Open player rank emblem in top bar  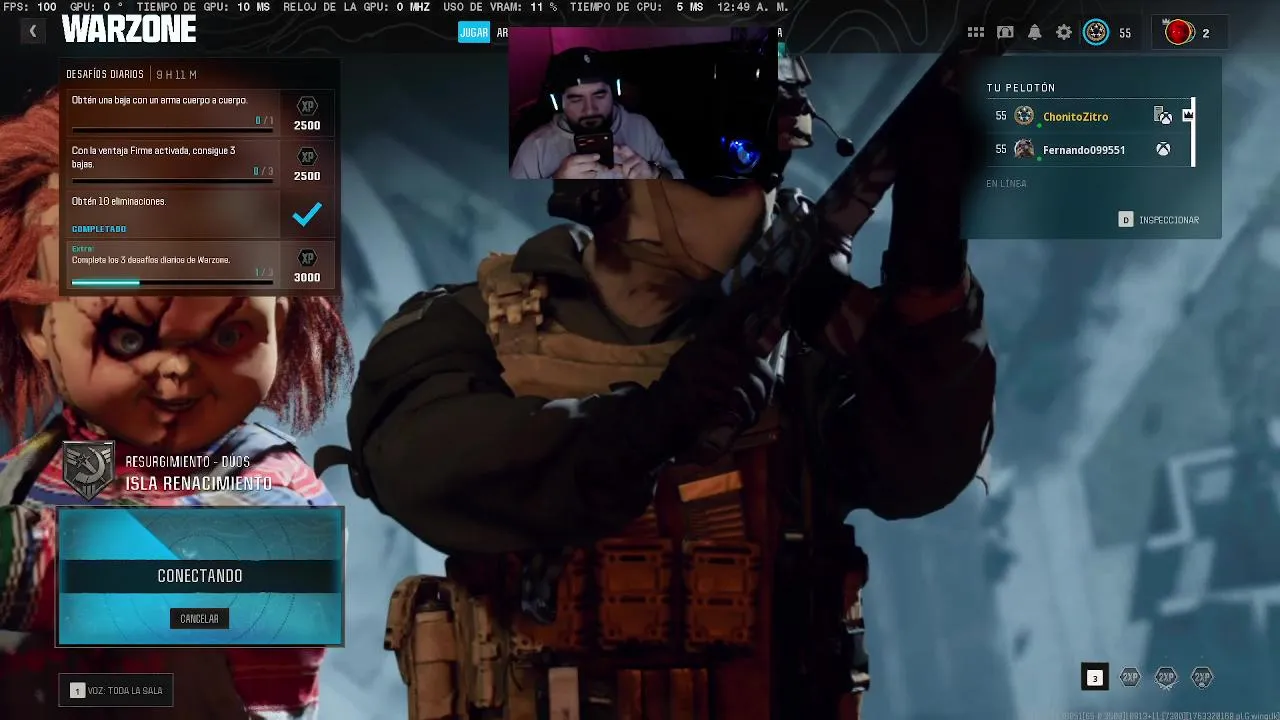[x=1096, y=33]
